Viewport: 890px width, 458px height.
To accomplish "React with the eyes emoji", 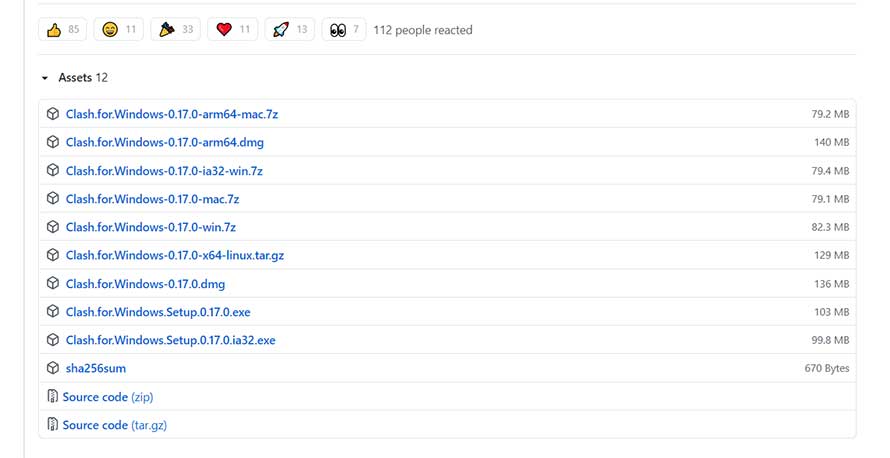I will (x=344, y=30).
